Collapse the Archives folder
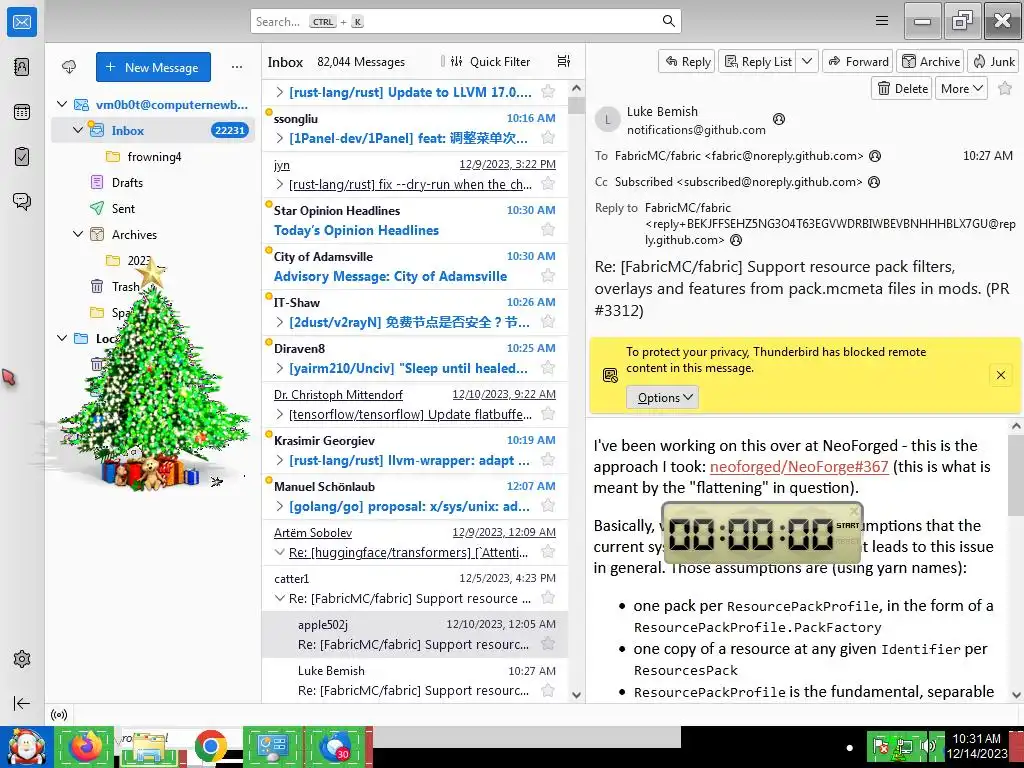 (78, 234)
